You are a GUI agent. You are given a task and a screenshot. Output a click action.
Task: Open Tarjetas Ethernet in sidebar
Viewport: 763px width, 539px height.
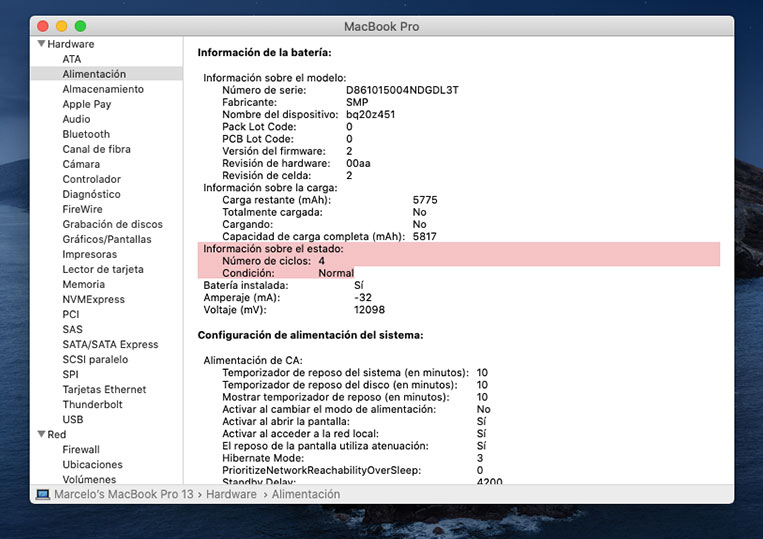coord(104,389)
